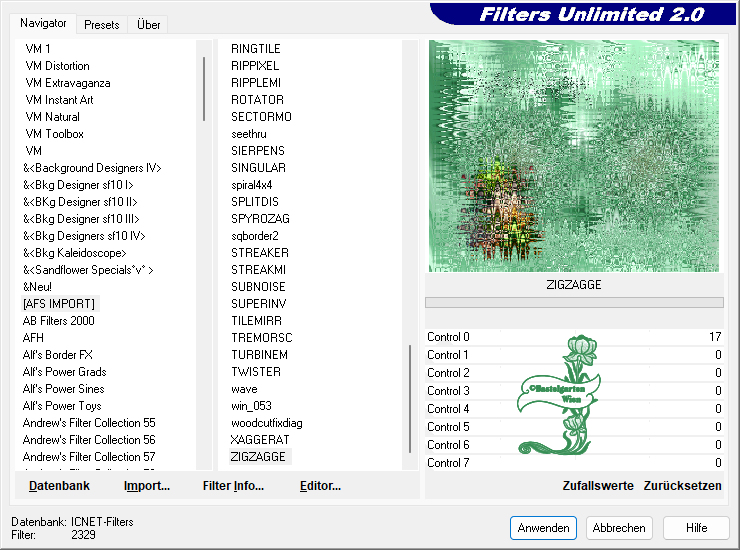Adjust the Control 7 slider row
The image size is (740, 550).
pyautogui.click(x=574, y=463)
